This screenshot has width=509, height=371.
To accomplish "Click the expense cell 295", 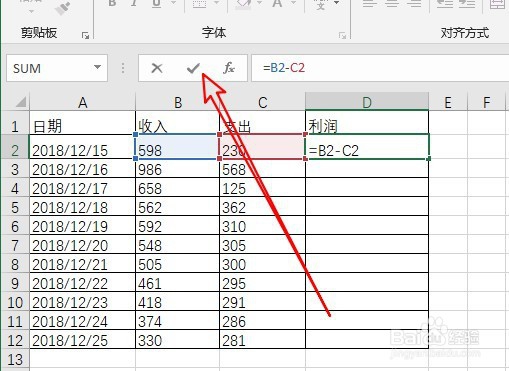I will (x=263, y=282).
